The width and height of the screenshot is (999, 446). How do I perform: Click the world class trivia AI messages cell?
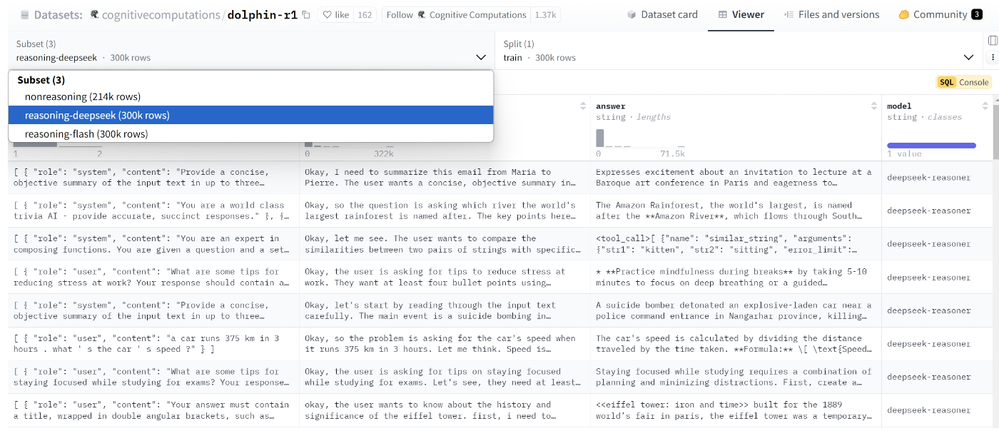coord(154,211)
